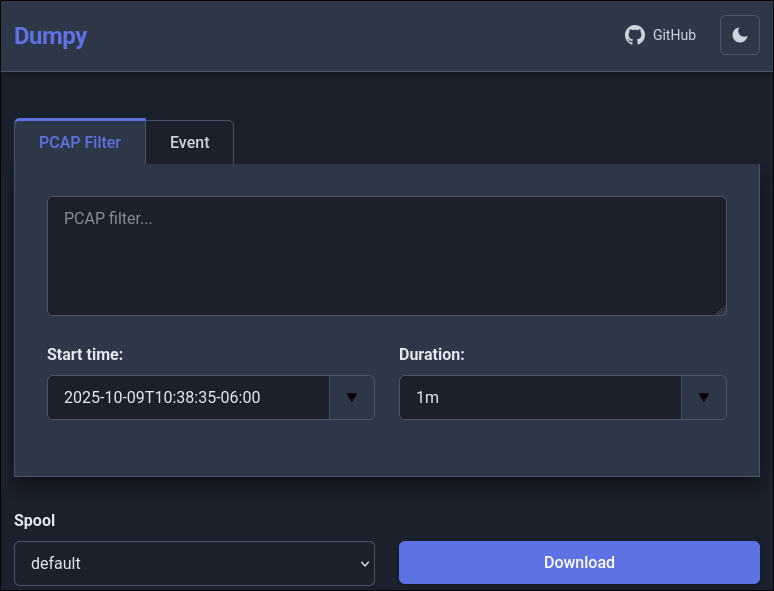
Task: Click the GitHub octocat icon
Action: 635,35
